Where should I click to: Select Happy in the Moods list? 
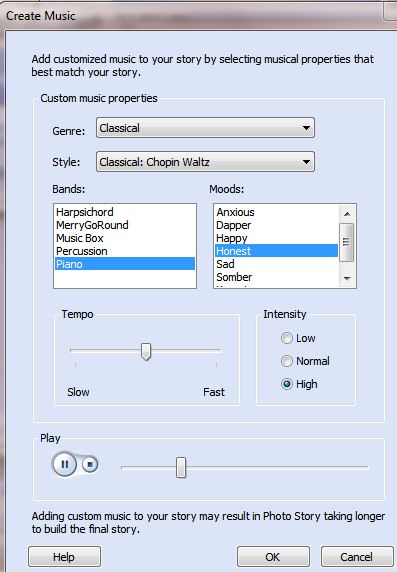point(277,238)
